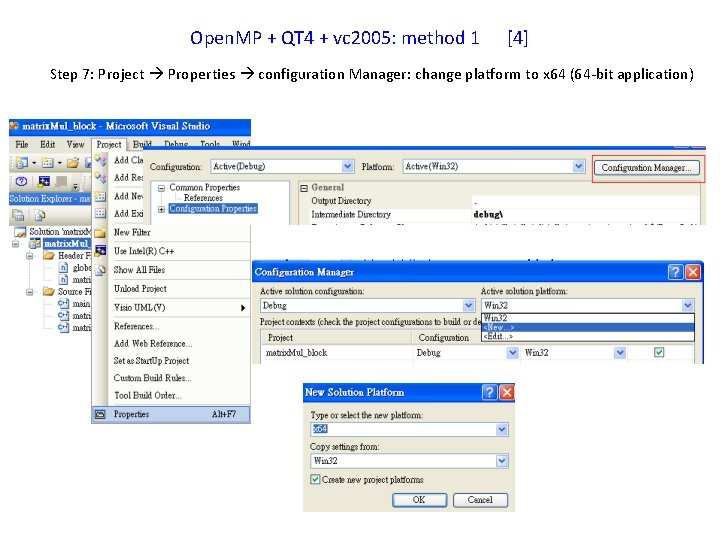Choose Tool Build Order... entry
Viewport: 720px width, 540px height.
(148, 395)
